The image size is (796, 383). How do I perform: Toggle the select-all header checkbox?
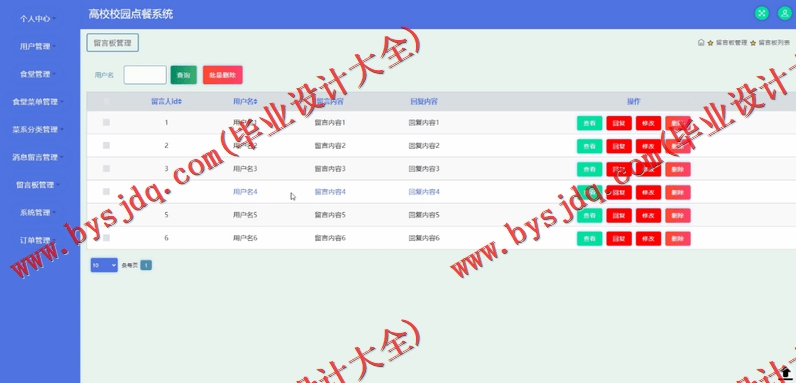(x=106, y=101)
